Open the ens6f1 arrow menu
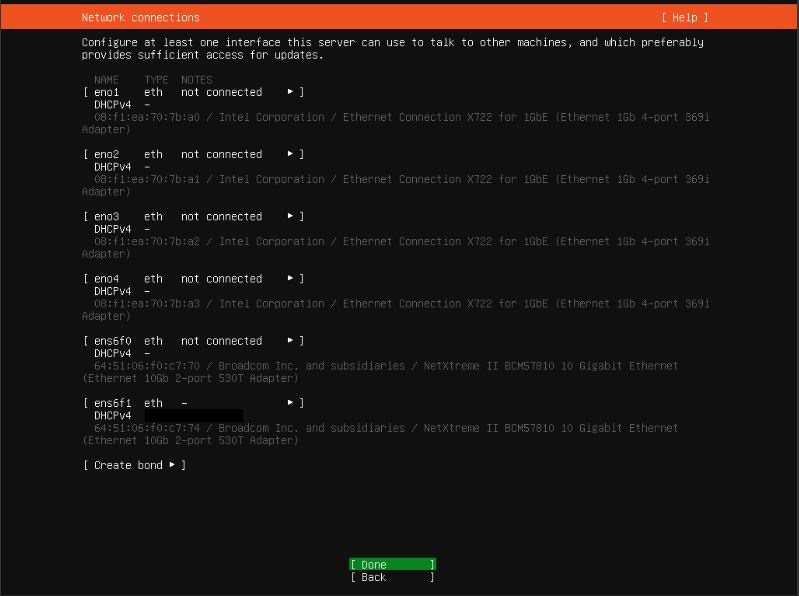This screenshot has height=596, width=799. (291, 403)
